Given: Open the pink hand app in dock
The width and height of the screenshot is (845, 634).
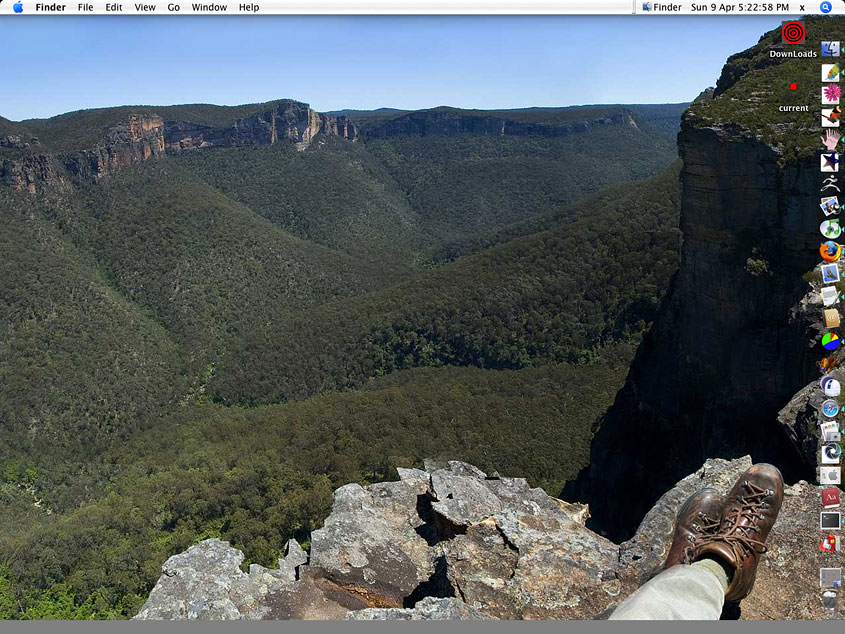Looking at the screenshot, I should click(830, 139).
